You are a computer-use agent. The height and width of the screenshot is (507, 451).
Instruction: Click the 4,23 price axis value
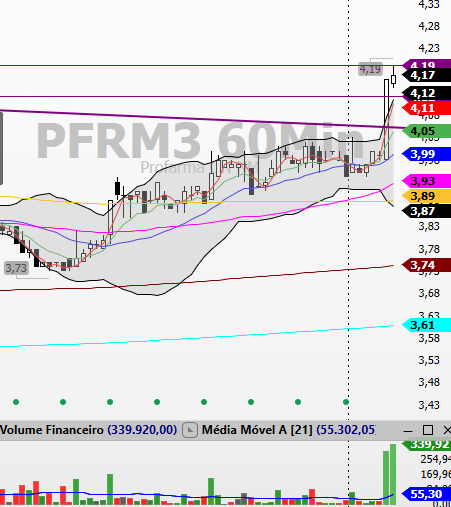(x=429, y=48)
